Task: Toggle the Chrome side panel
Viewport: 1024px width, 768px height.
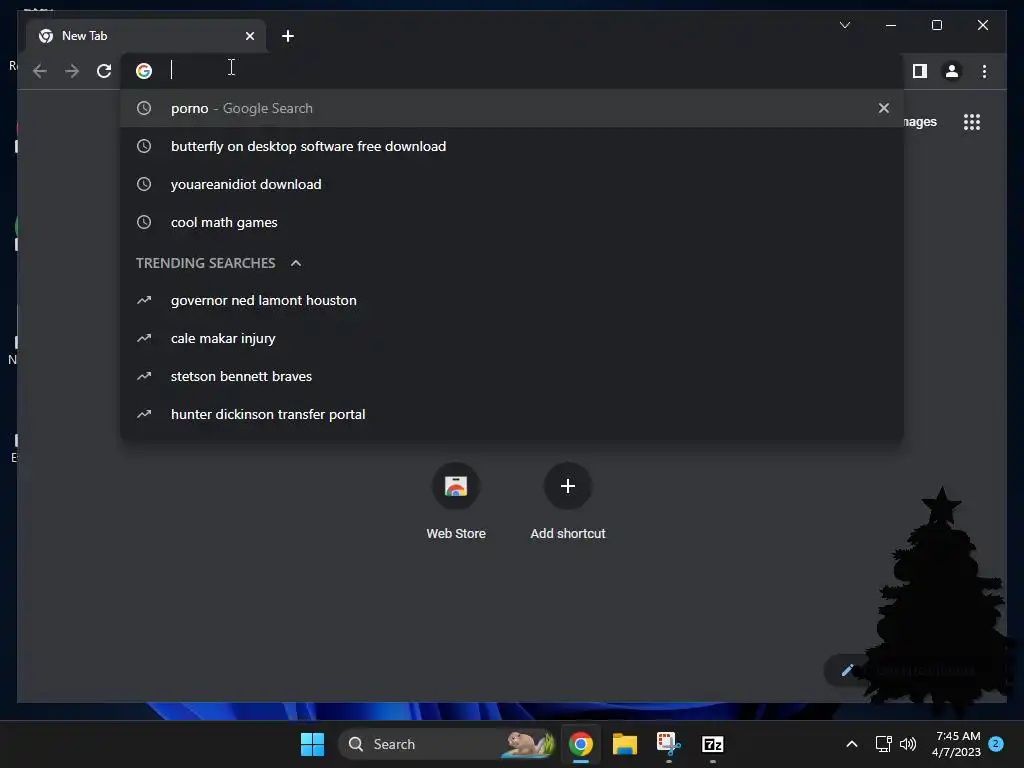Action: (920, 71)
